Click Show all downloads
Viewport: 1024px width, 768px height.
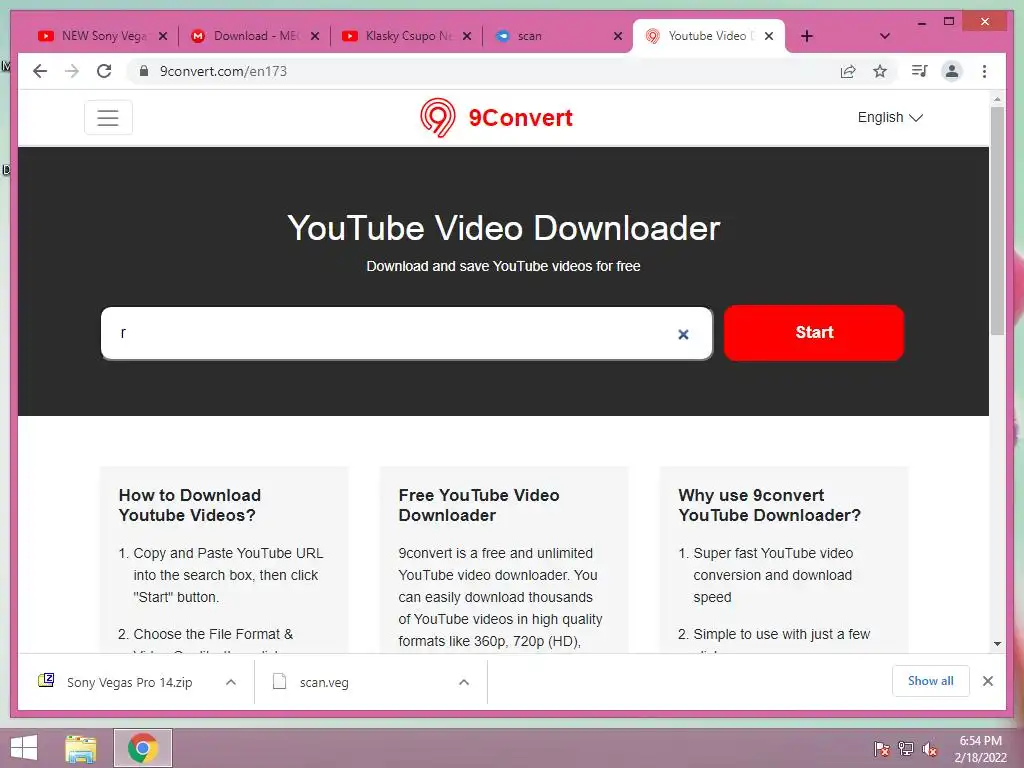point(931,681)
